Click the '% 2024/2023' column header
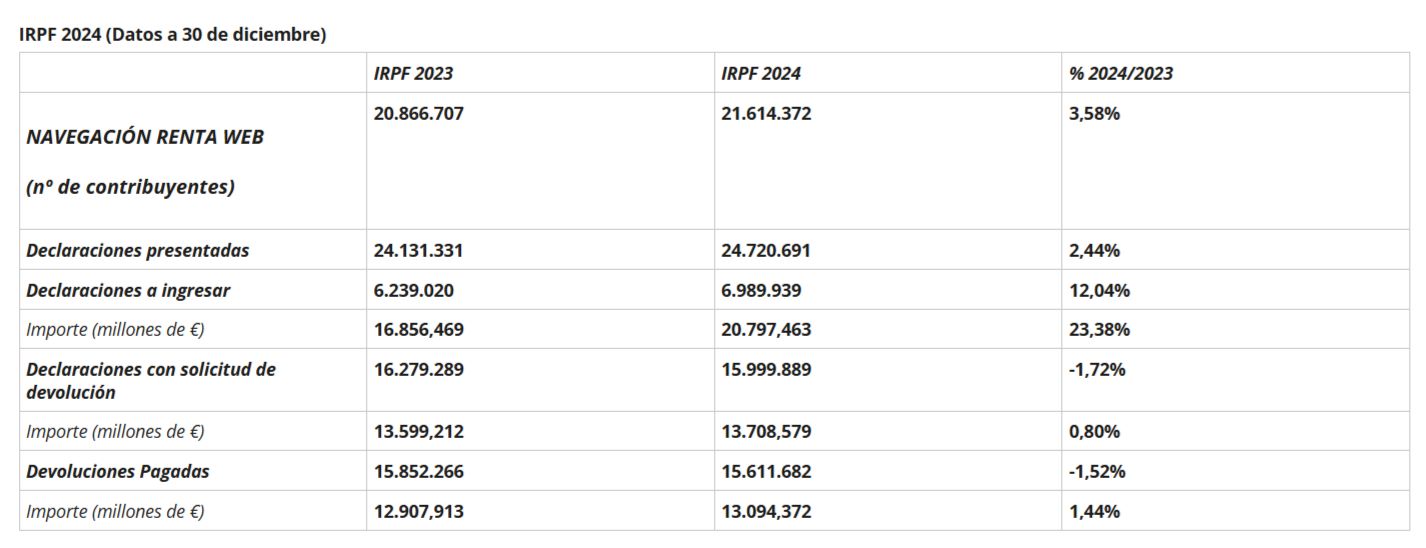 coord(1121,73)
